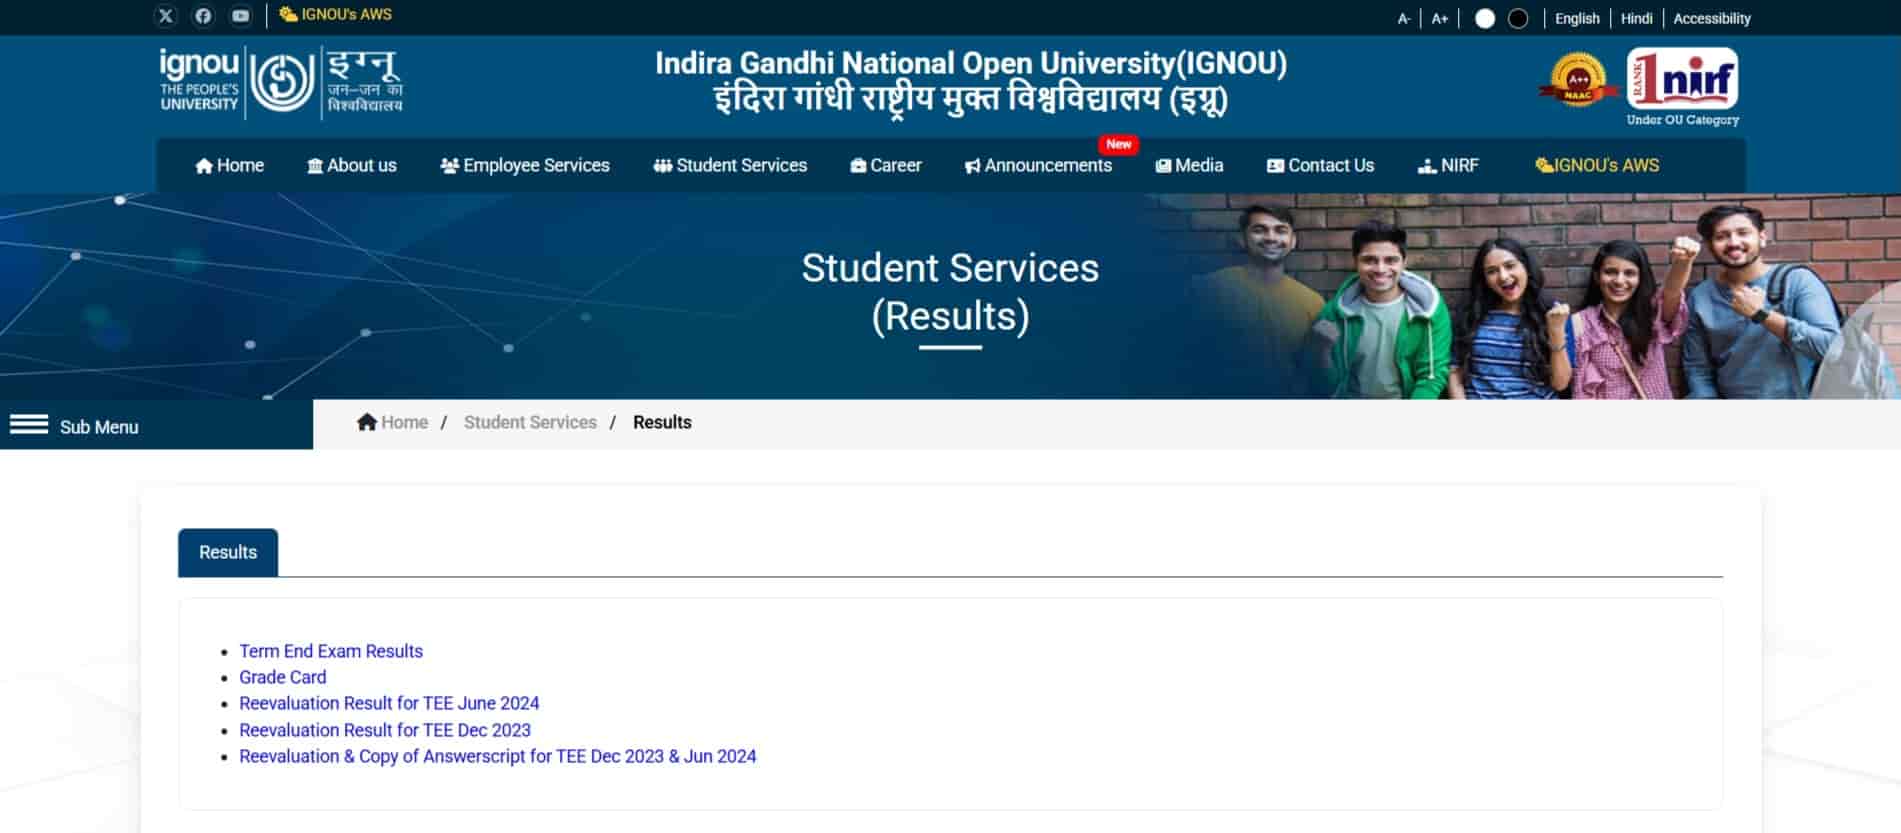
Task: Click Home in the breadcrumb
Action: pyautogui.click(x=393, y=422)
